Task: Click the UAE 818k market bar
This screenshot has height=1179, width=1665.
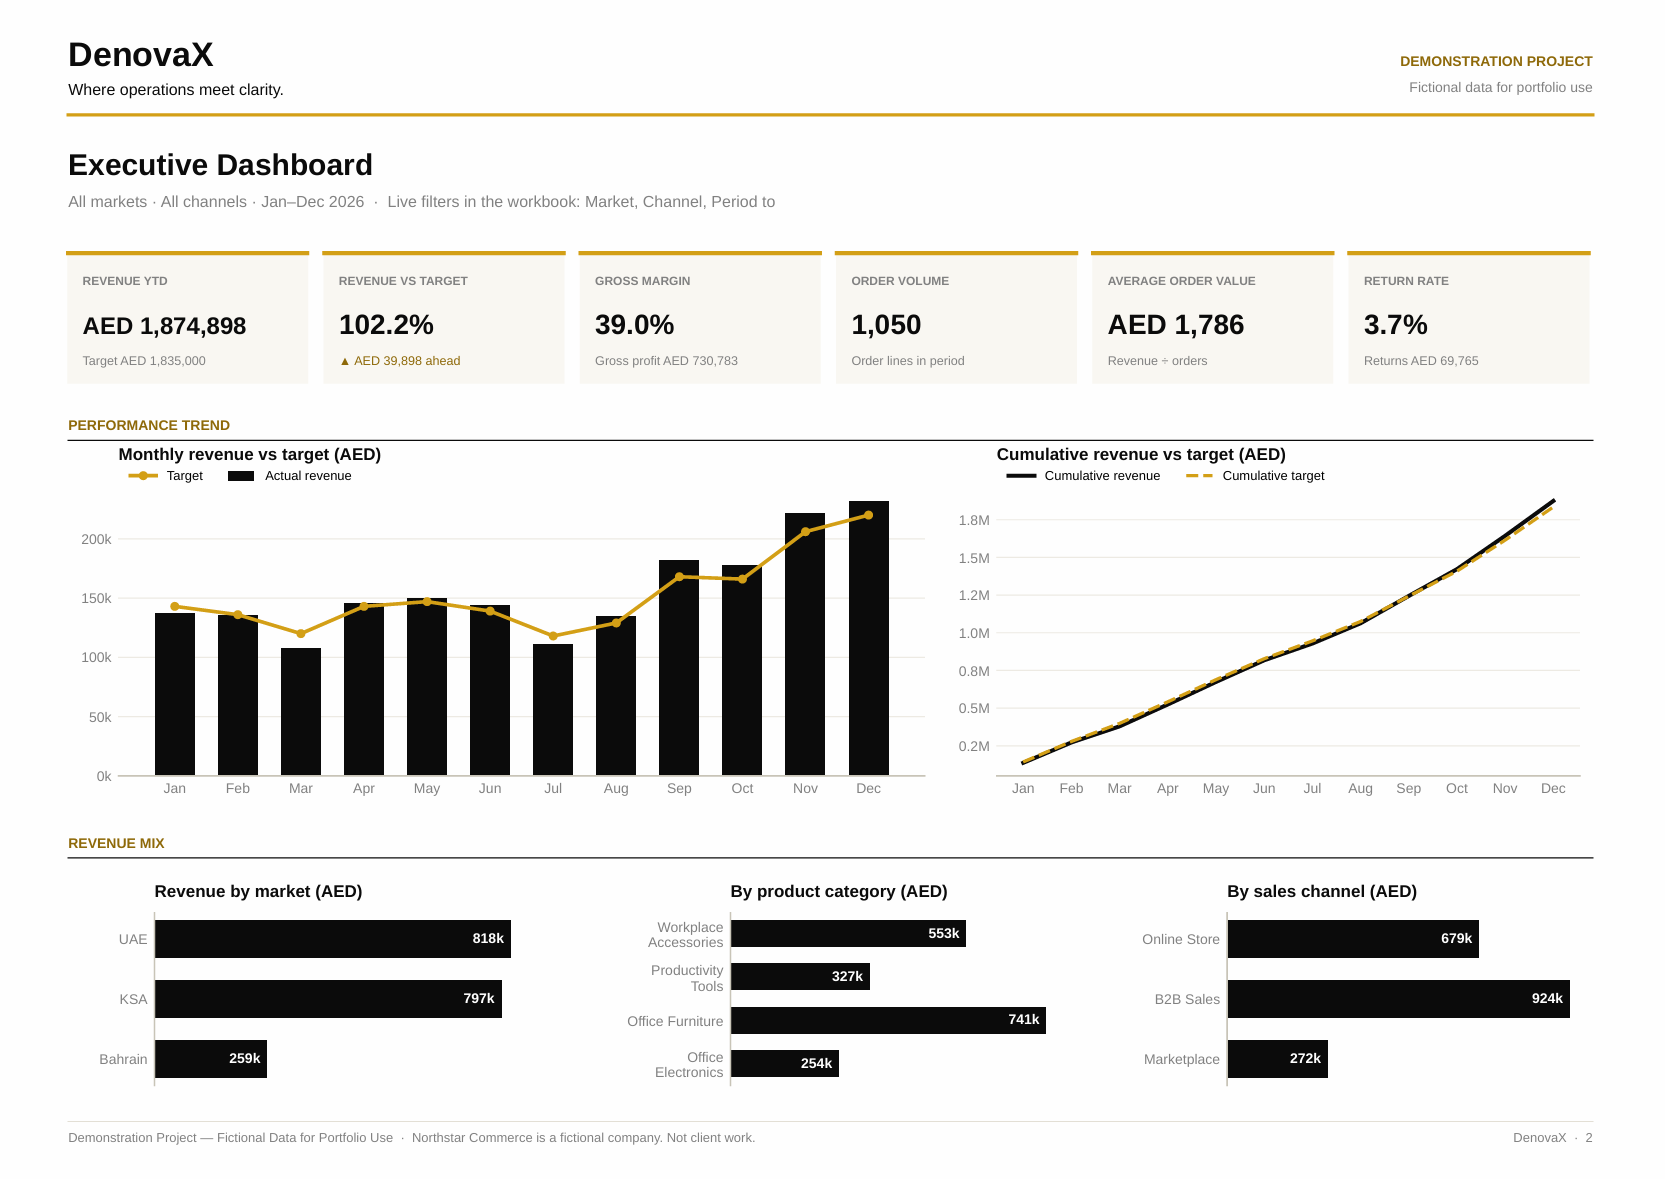Action: [333, 939]
